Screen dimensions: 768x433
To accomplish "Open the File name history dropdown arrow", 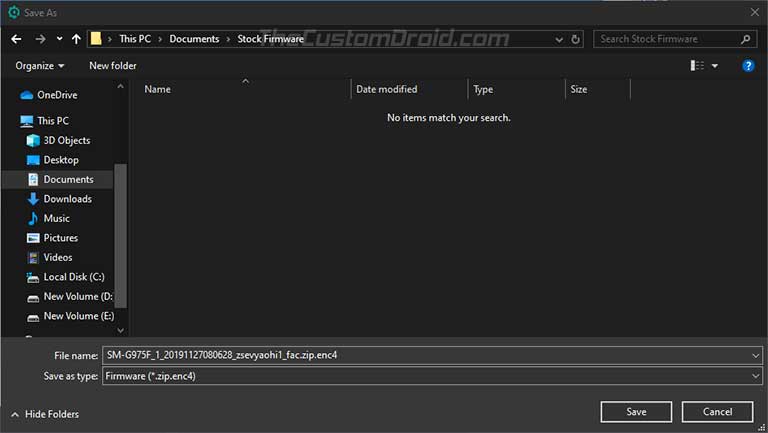I will (x=755, y=356).
